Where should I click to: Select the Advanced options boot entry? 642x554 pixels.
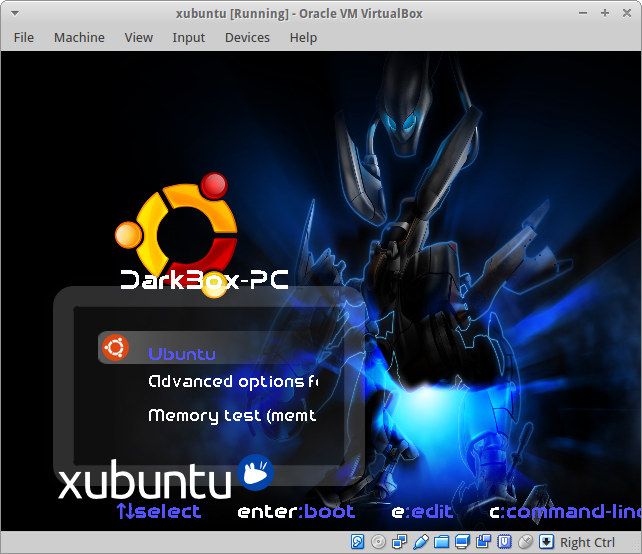click(233, 382)
